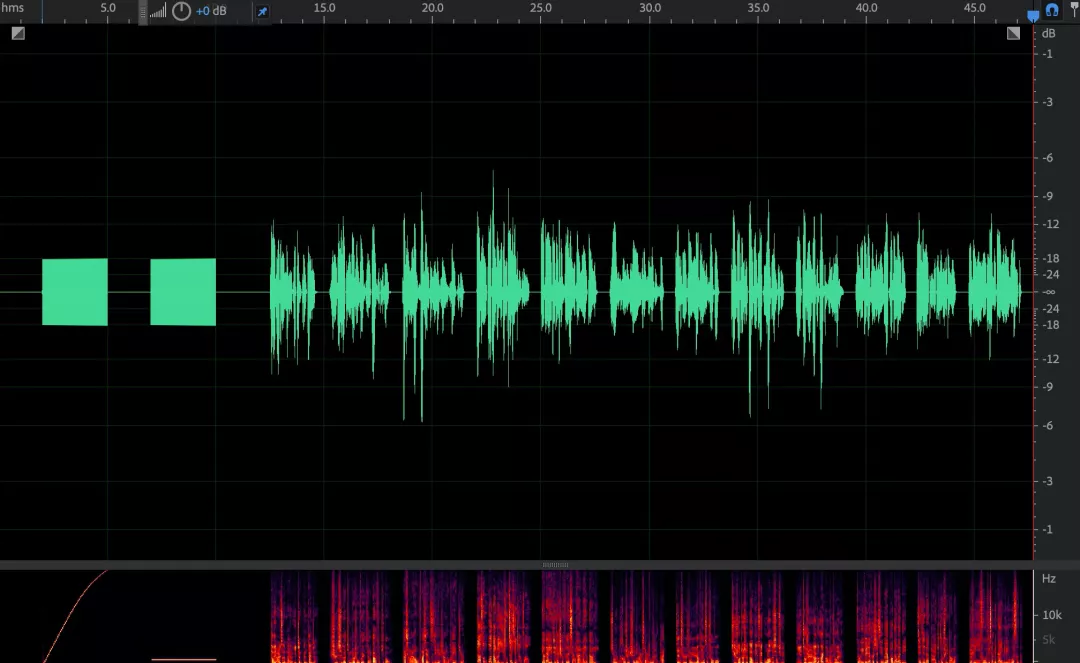Click the 10k mark on the frequency scale
The width and height of the screenshot is (1080, 663).
[x=1052, y=615]
